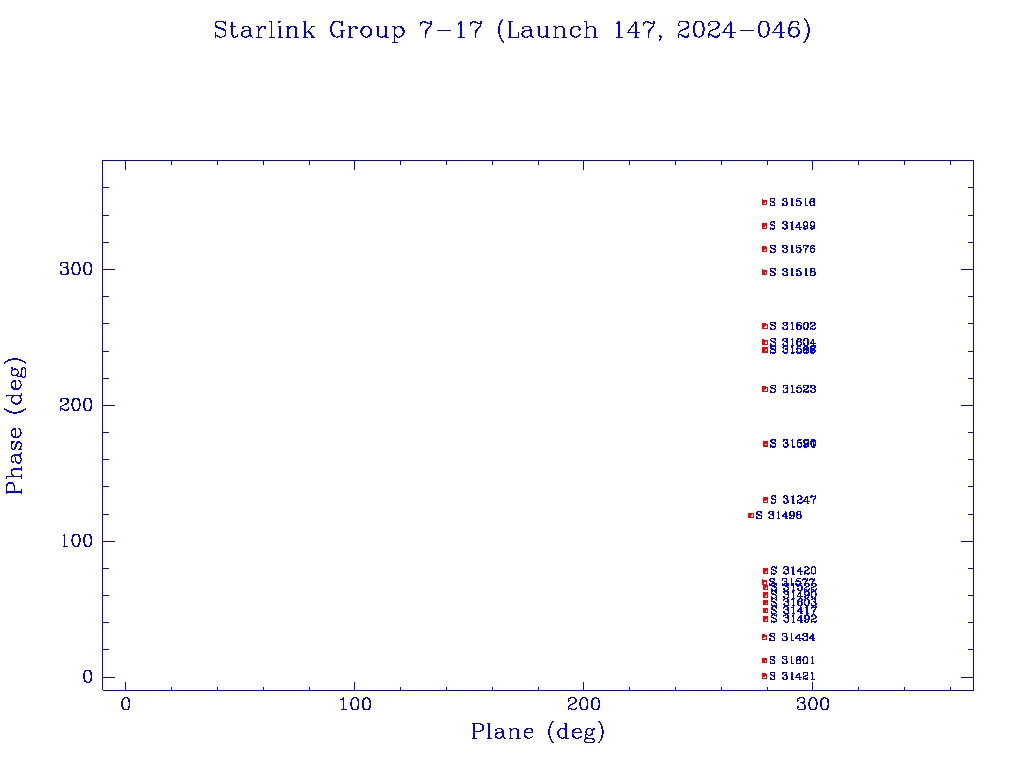Click the y-axis tick label "0"
The image size is (1024, 768).
point(88,677)
